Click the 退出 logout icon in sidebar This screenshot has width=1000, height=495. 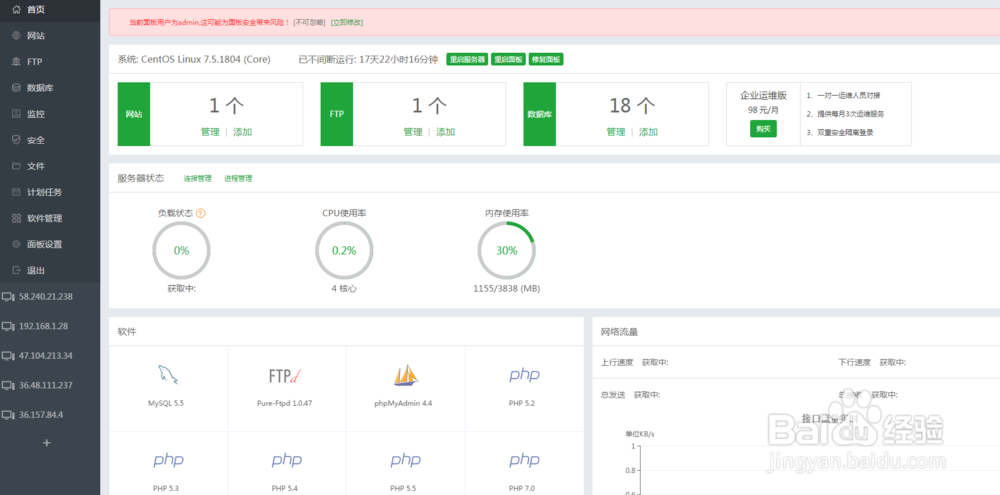(x=17, y=270)
